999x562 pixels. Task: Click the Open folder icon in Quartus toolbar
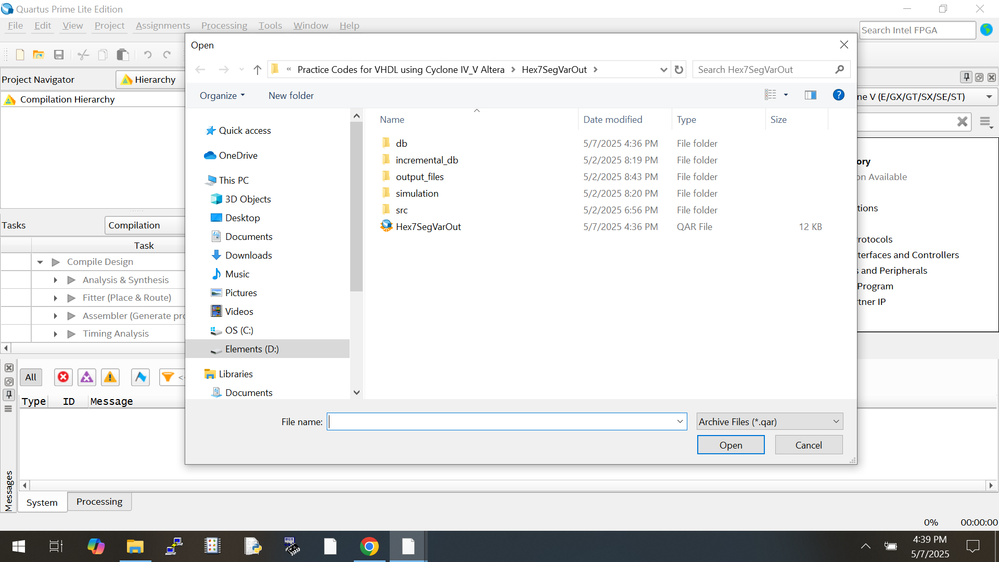click(x=38, y=55)
